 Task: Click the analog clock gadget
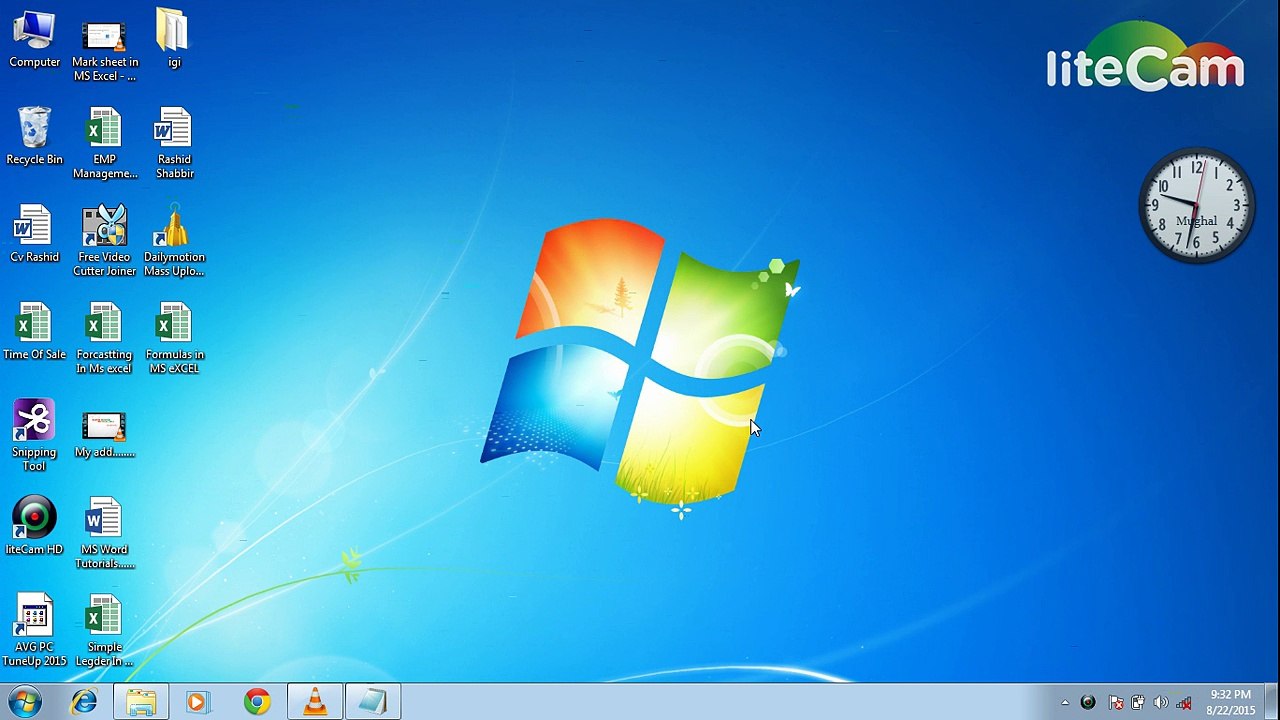click(1196, 206)
